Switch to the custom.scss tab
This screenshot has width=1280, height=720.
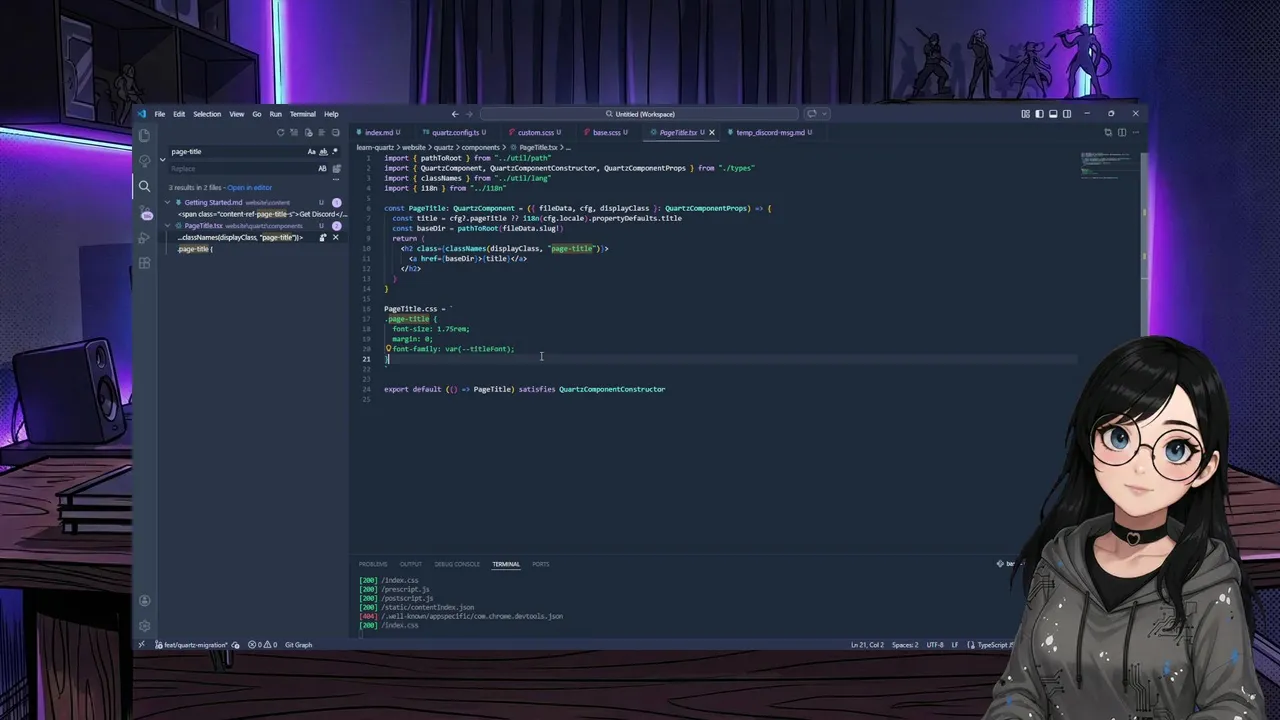[538, 132]
